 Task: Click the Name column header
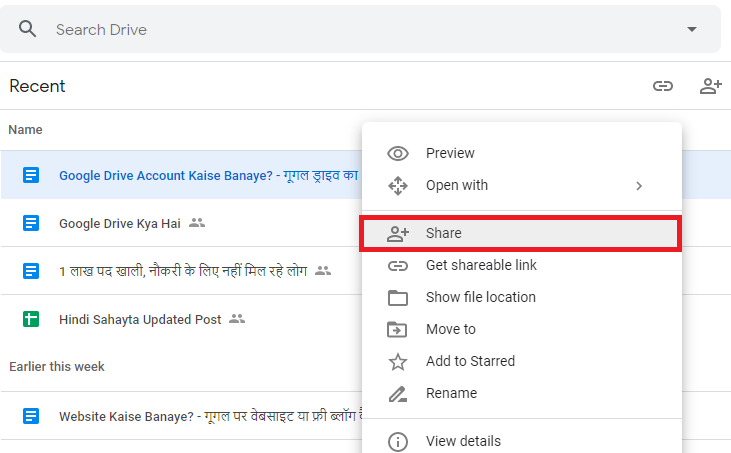tap(25, 130)
